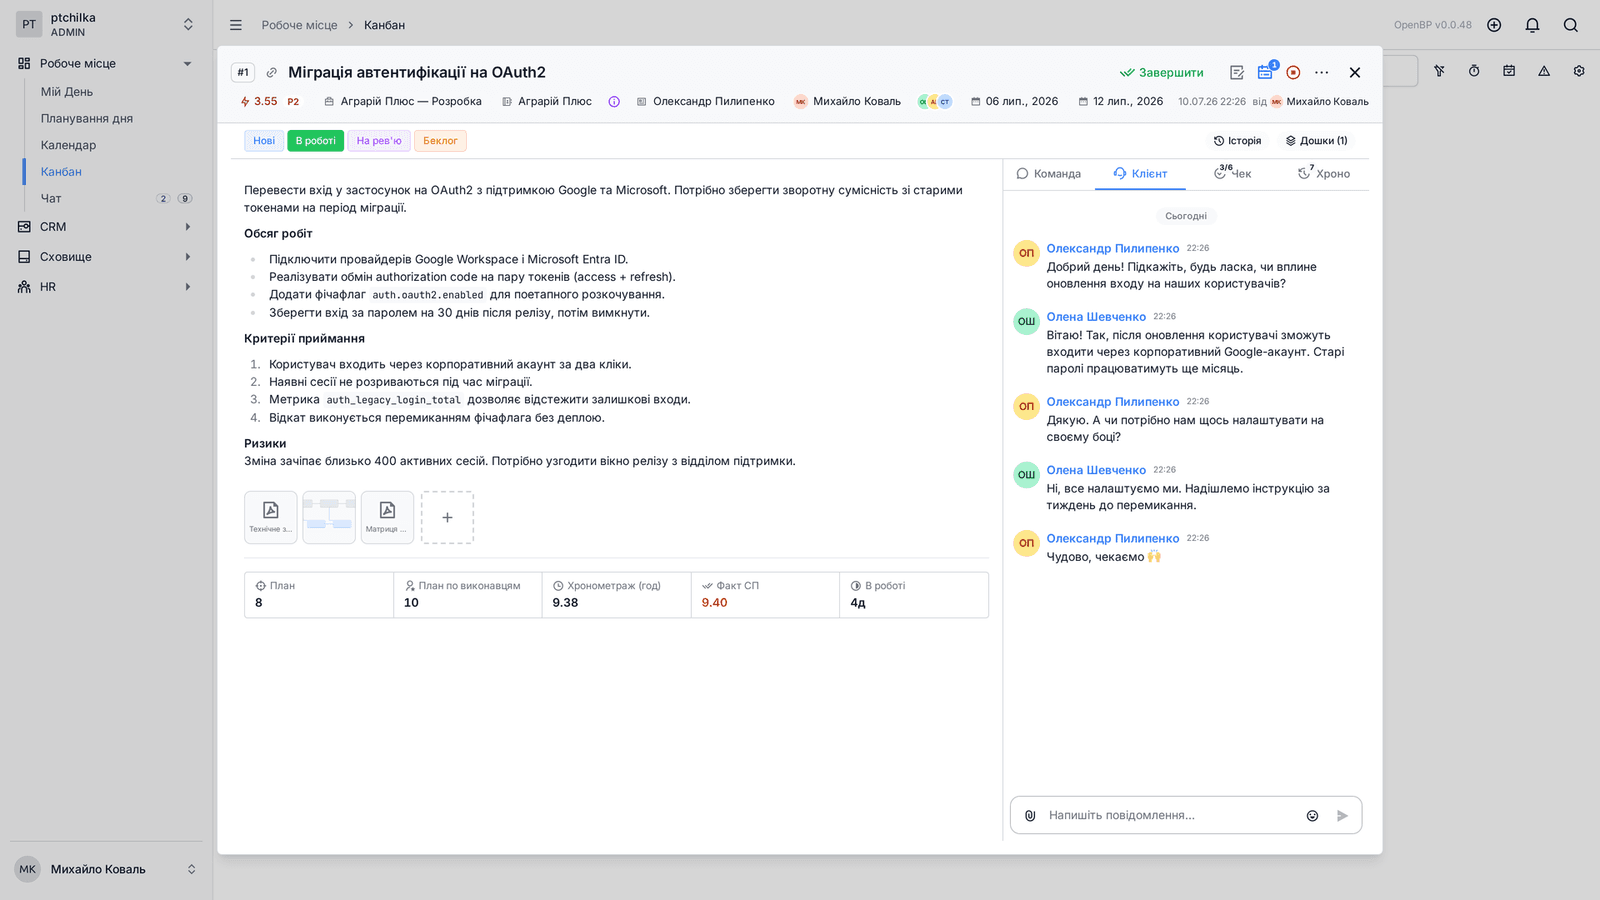The height and width of the screenshot is (900, 1600).
Task: Toggle the hamburger sidebar menu
Action: 236,25
